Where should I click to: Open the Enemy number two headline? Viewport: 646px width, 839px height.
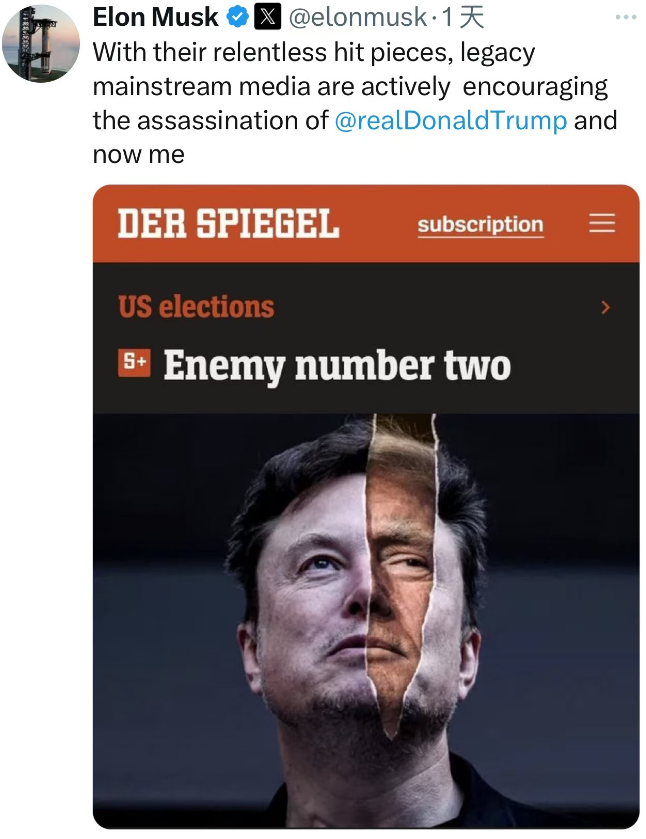pyautogui.click(x=337, y=365)
